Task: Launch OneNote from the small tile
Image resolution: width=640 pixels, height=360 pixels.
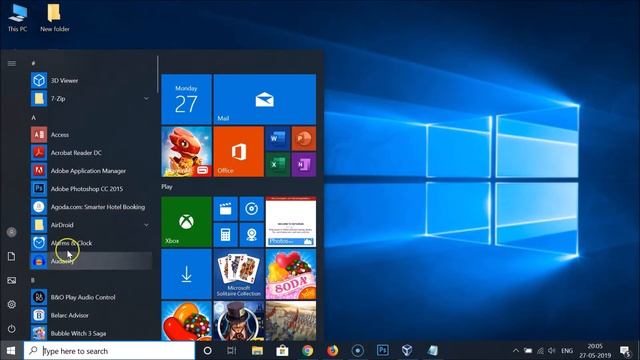Action: coord(304,164)
